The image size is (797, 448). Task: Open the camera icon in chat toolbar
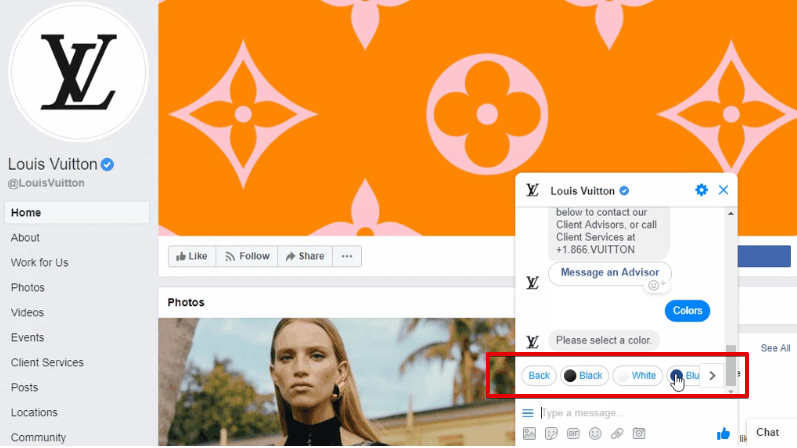[639, 434]
